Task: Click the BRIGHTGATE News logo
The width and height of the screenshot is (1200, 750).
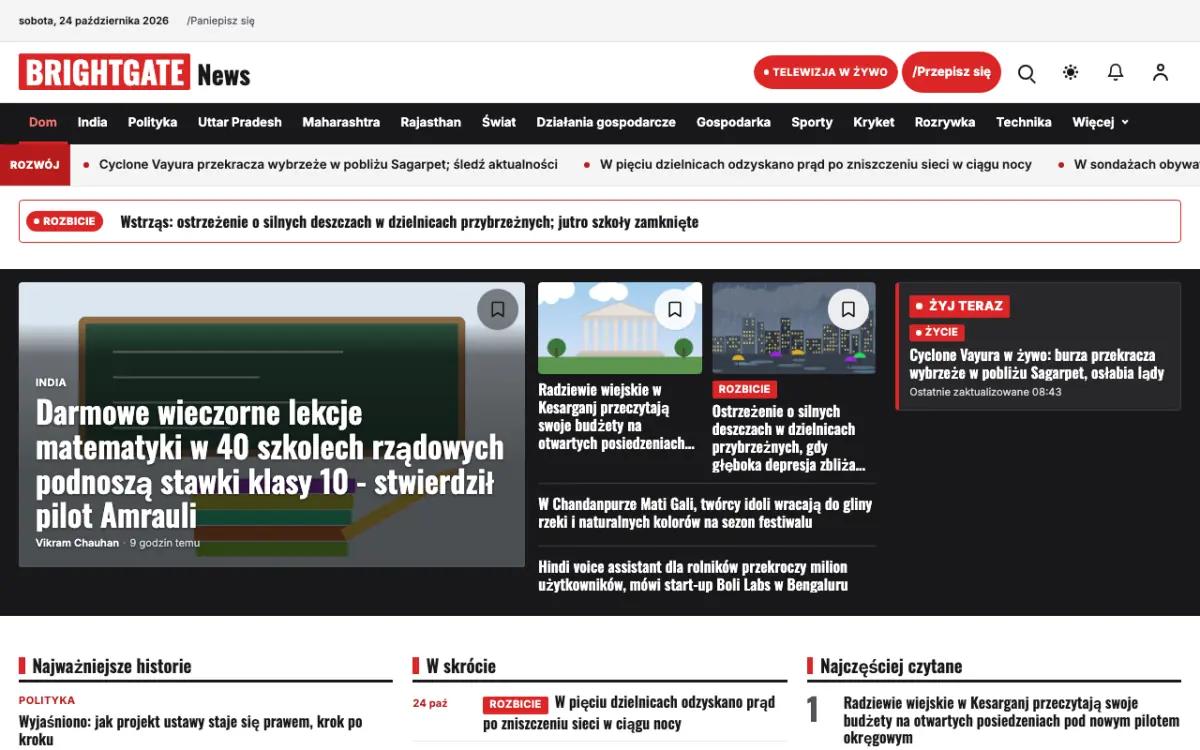Action: 134,73
